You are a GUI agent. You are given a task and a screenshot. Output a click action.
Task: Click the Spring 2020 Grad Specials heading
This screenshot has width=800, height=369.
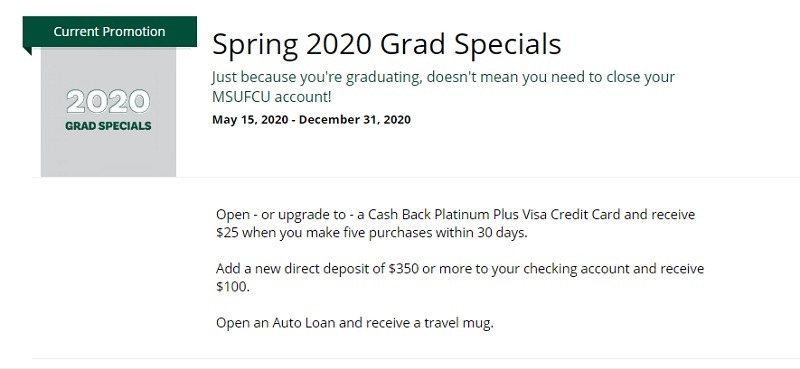click(x=386, y=44)
